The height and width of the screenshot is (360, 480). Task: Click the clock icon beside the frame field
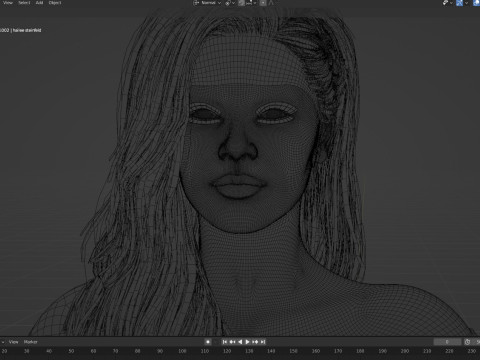[x=467, y=342]
